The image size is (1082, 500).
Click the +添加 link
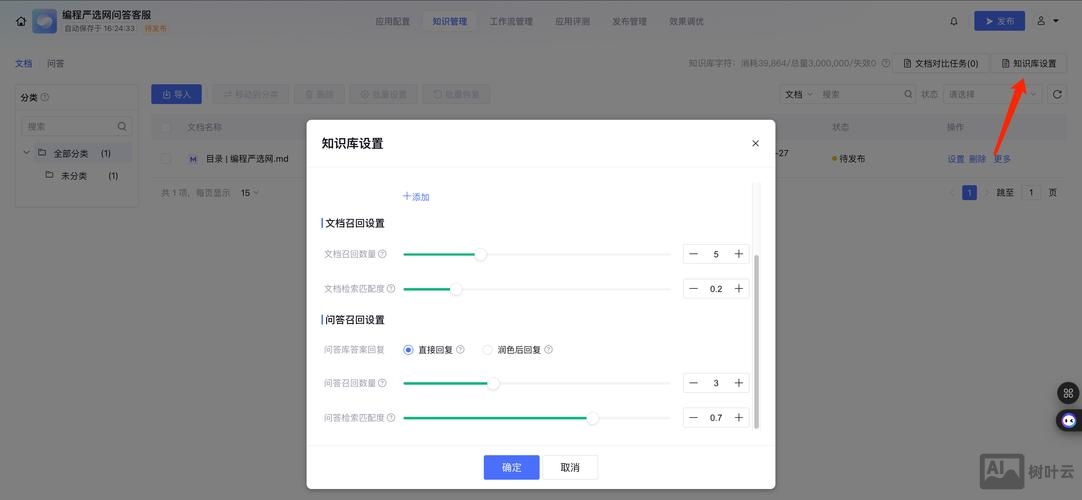pyautogui.click(x=416, y=197)
